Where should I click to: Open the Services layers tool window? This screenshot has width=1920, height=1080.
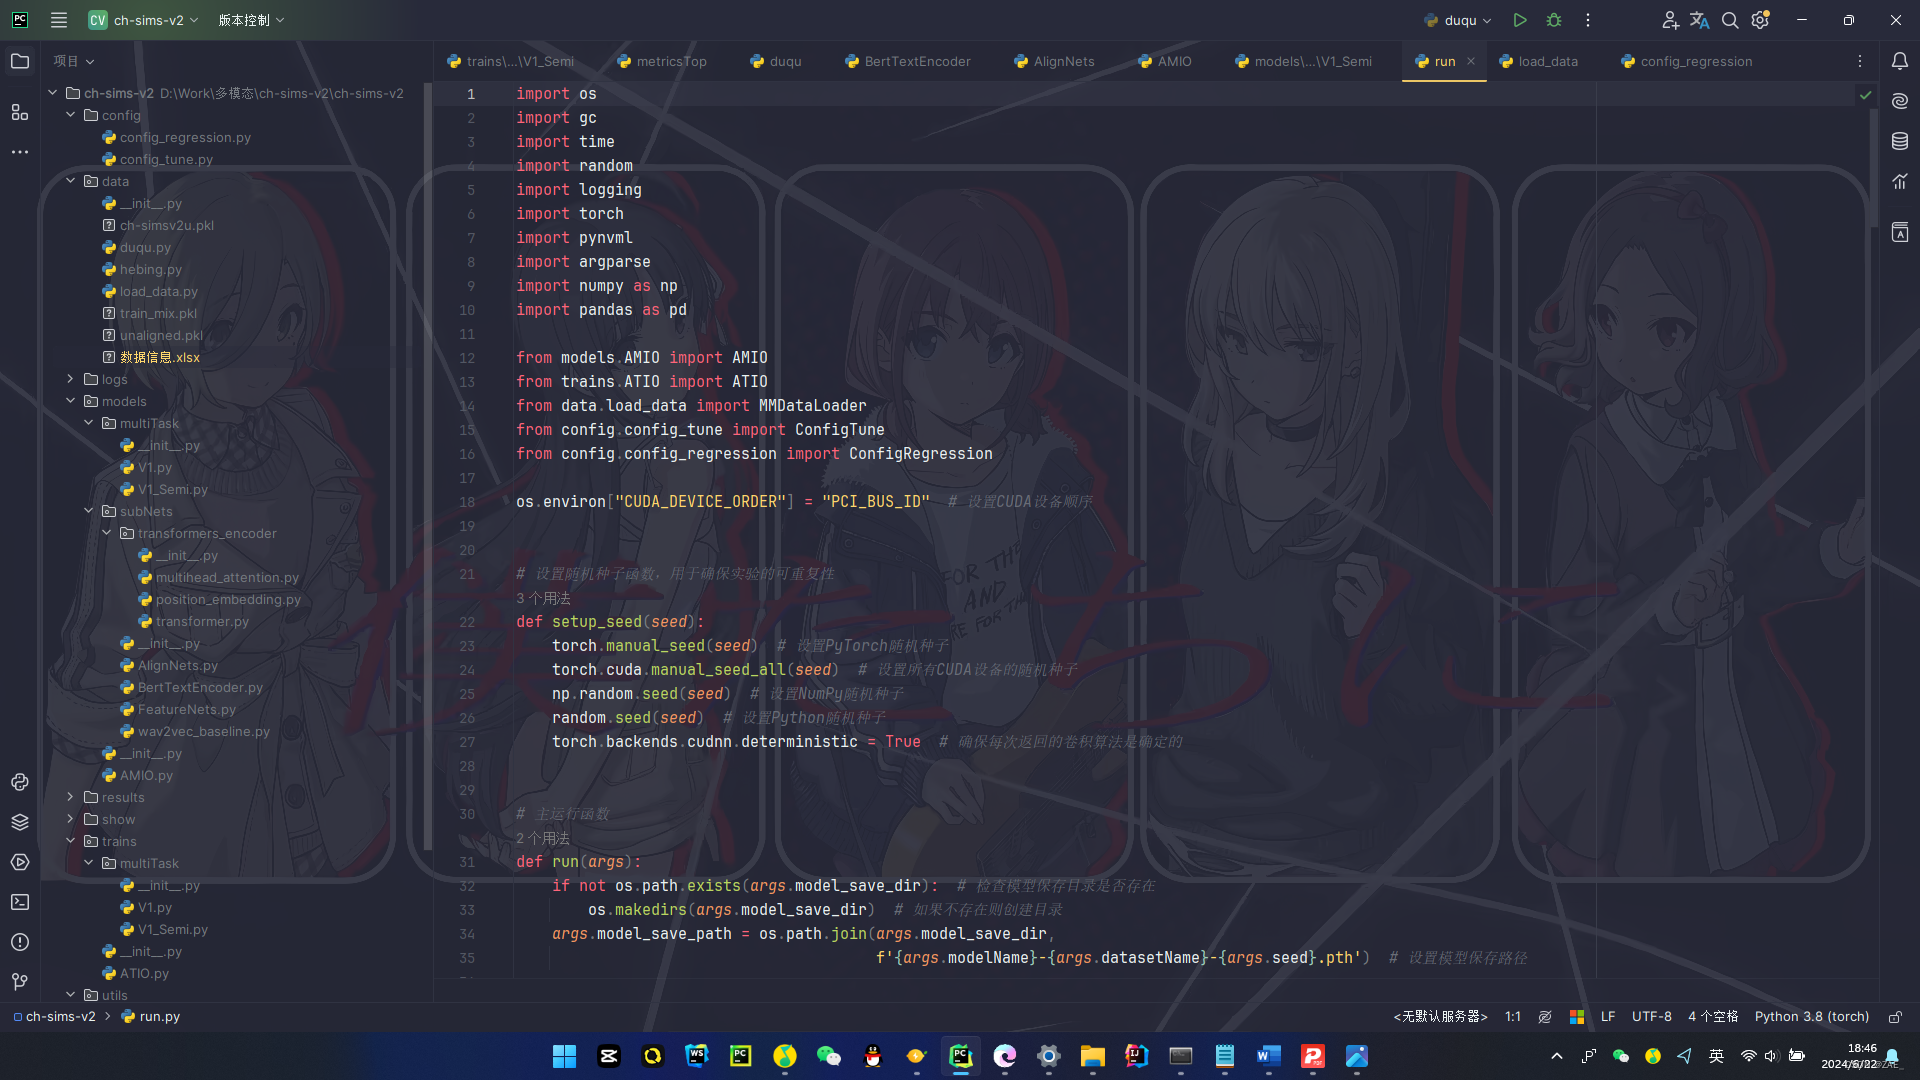[20, 822]
